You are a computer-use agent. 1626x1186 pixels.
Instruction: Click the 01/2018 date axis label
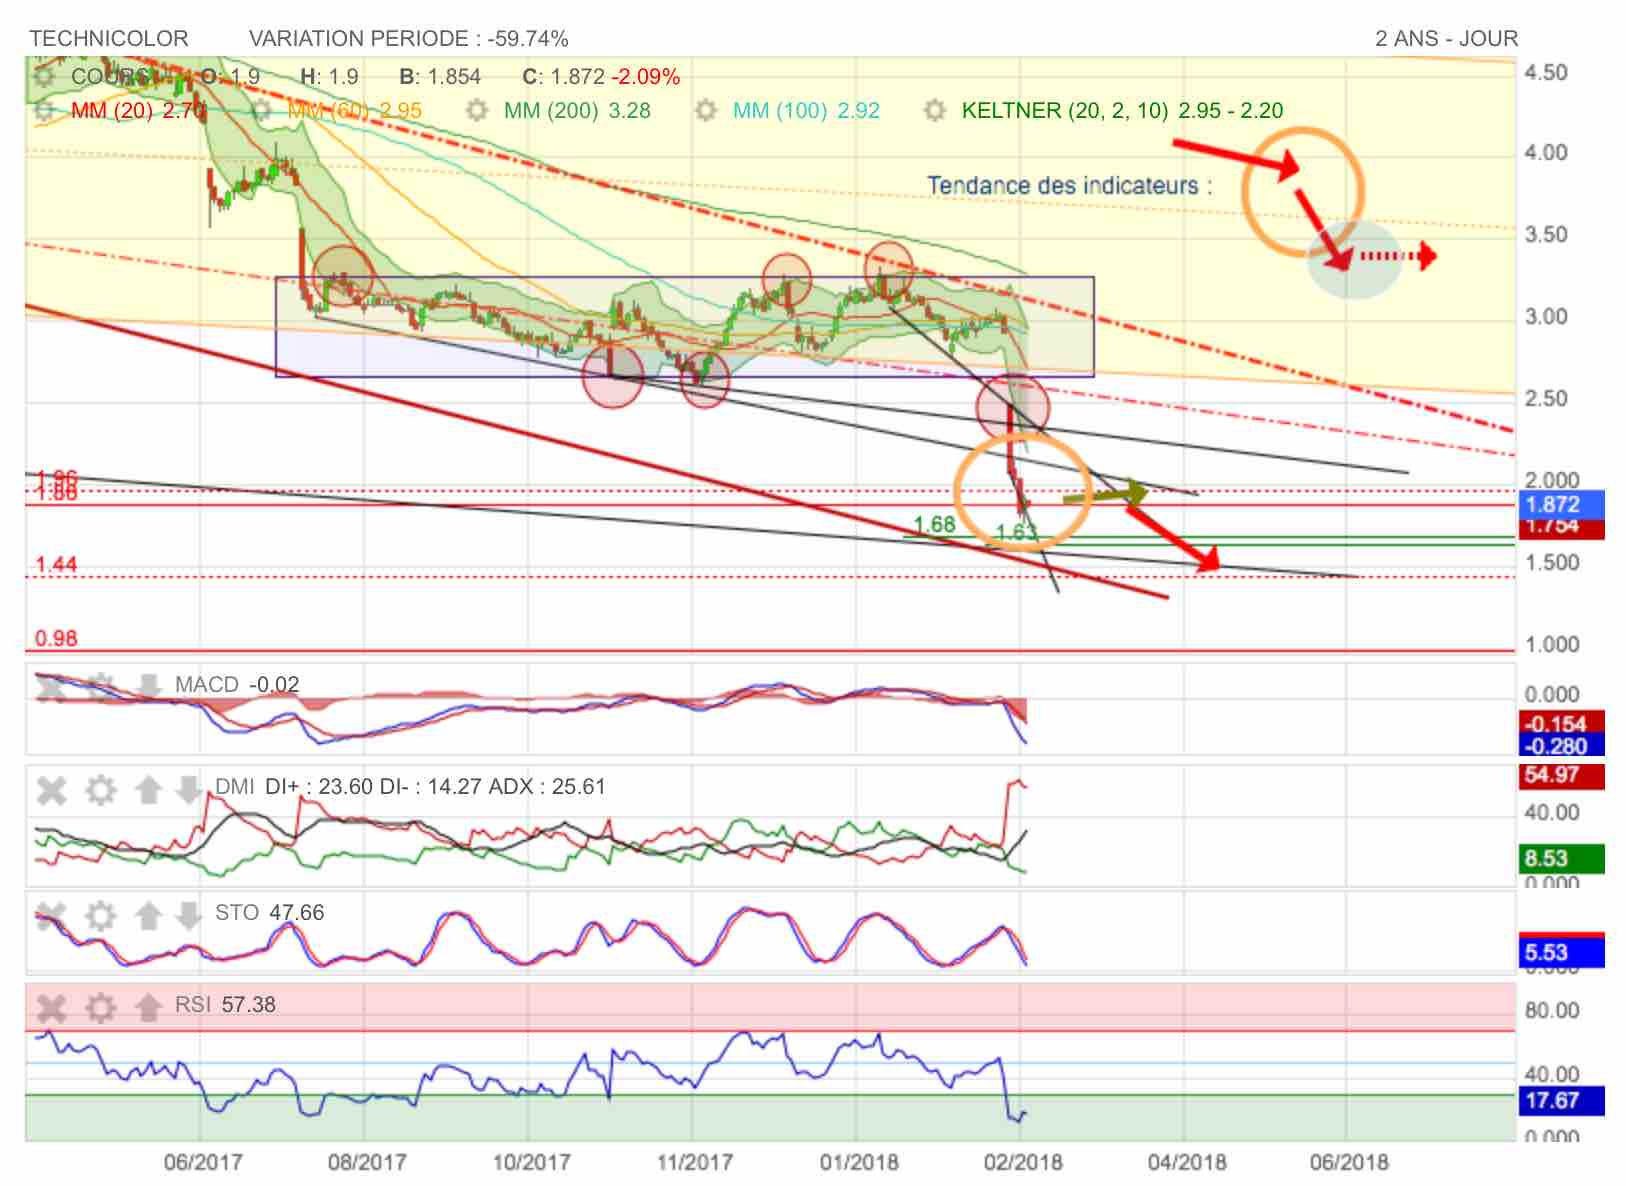pyautogui.click(x=859, y=1162)
